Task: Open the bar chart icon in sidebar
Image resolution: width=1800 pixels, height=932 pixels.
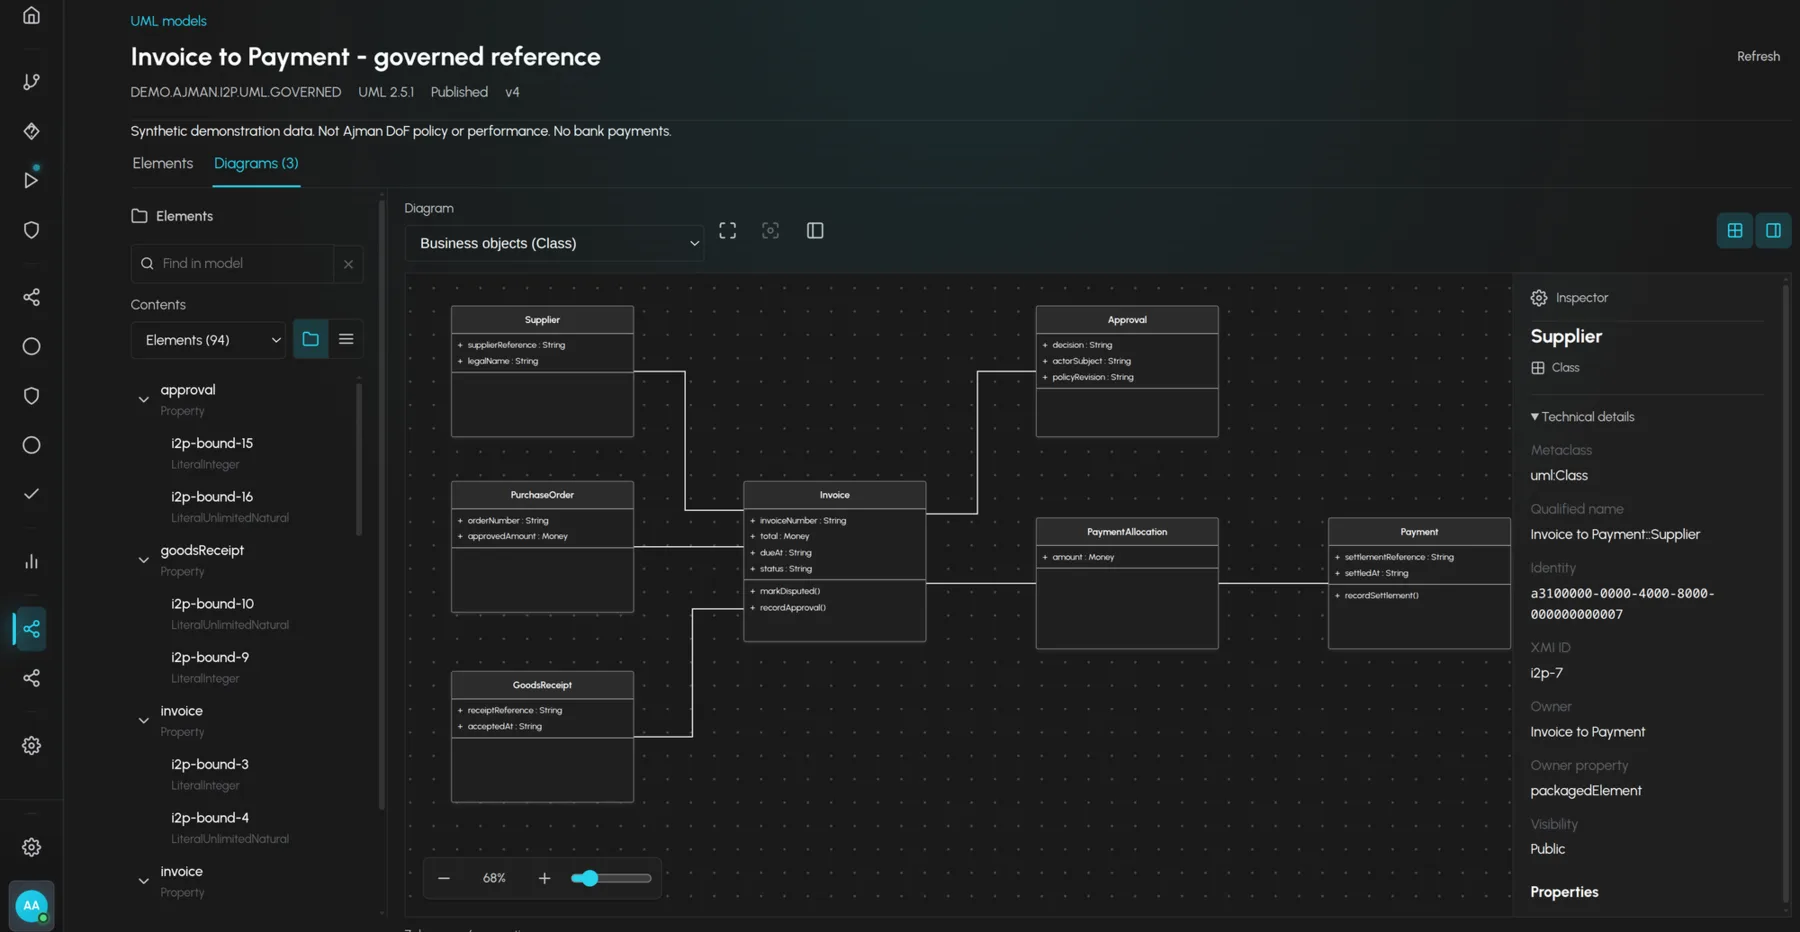Action: [31, 562]
